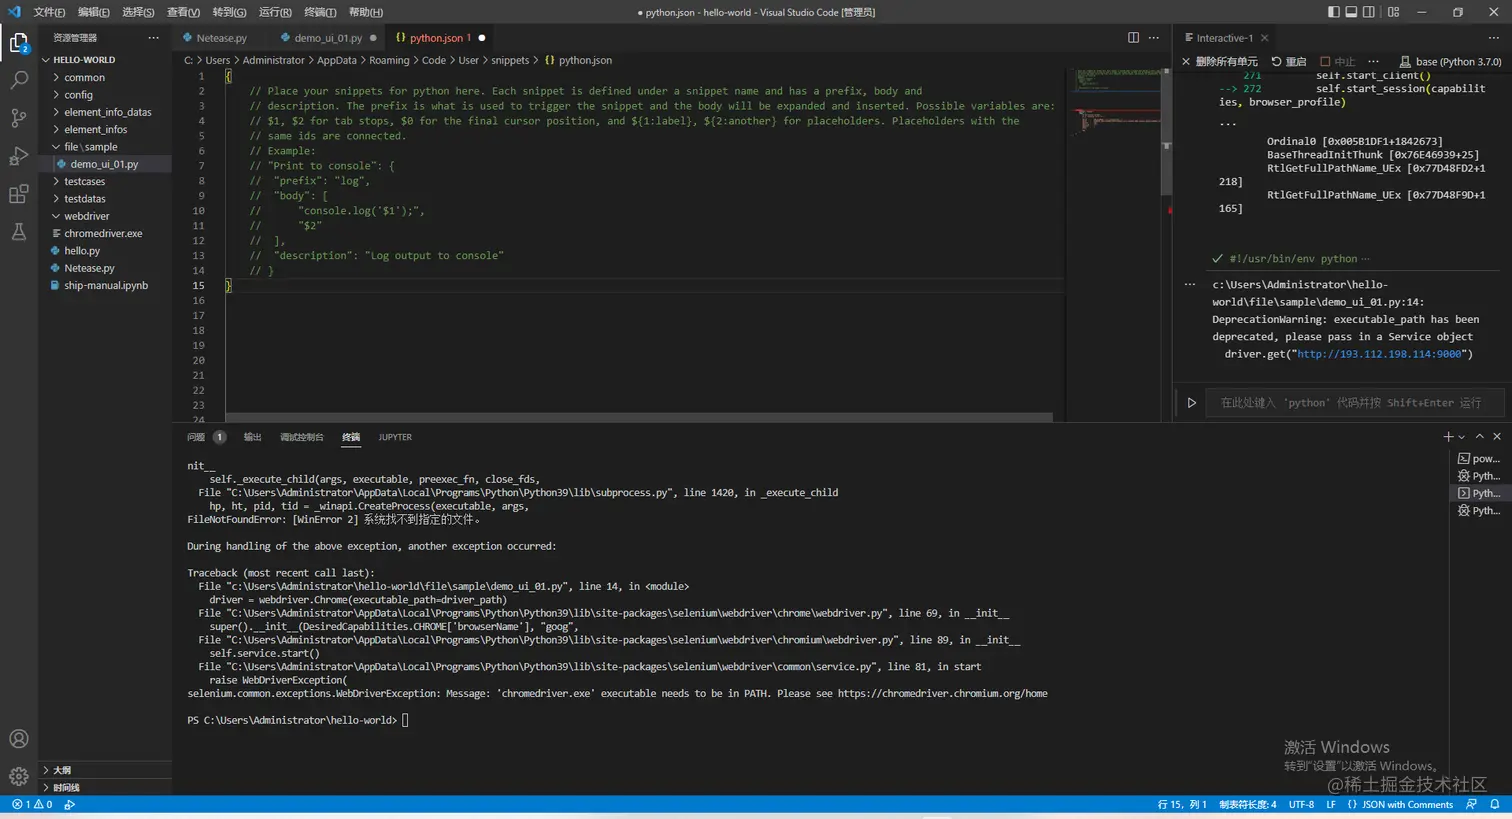Toggle the primary side bar layout
The image size is (1512, 819).
coord(1334,12)
